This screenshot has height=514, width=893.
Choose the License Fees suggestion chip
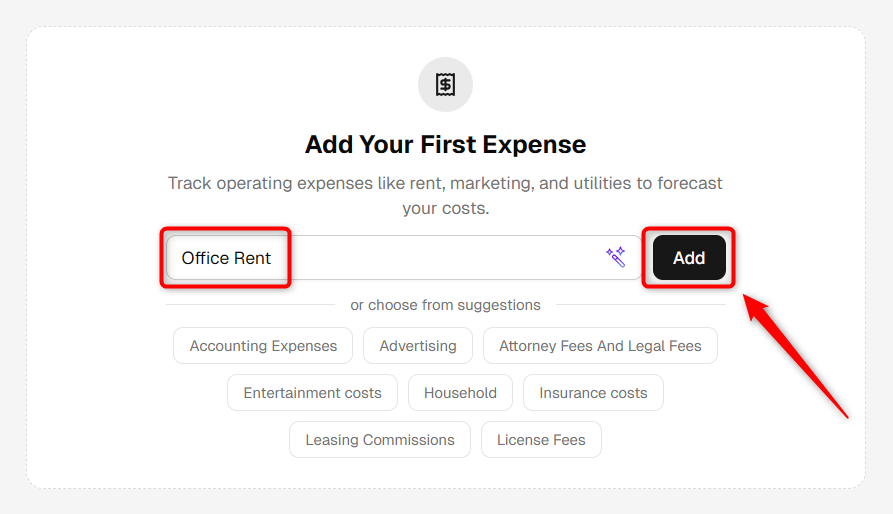(x=541, y=440)
